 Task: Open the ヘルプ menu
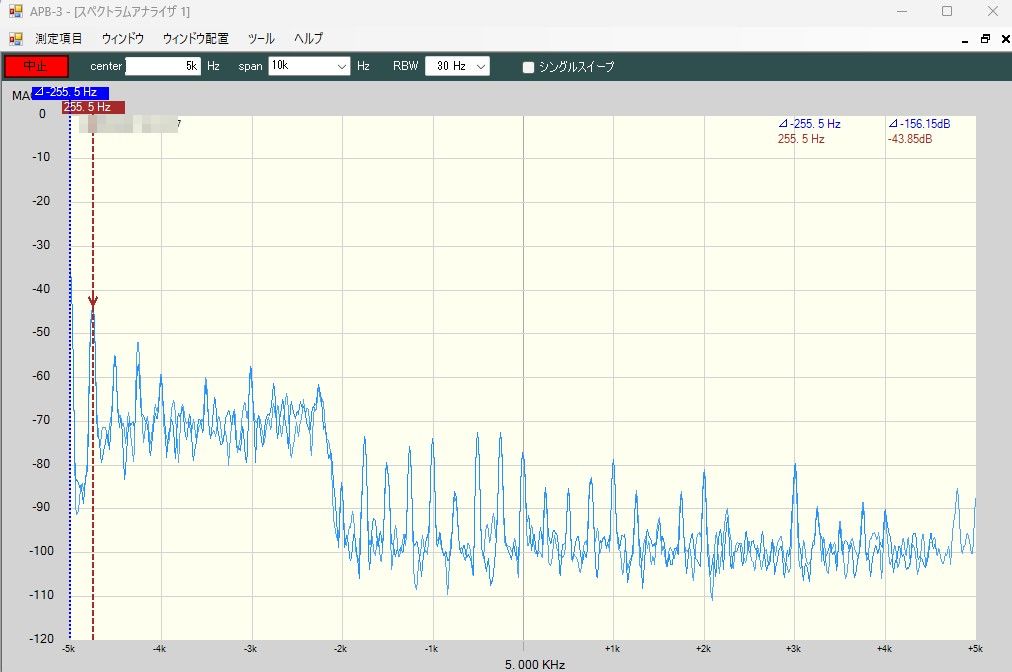point(308,39)
